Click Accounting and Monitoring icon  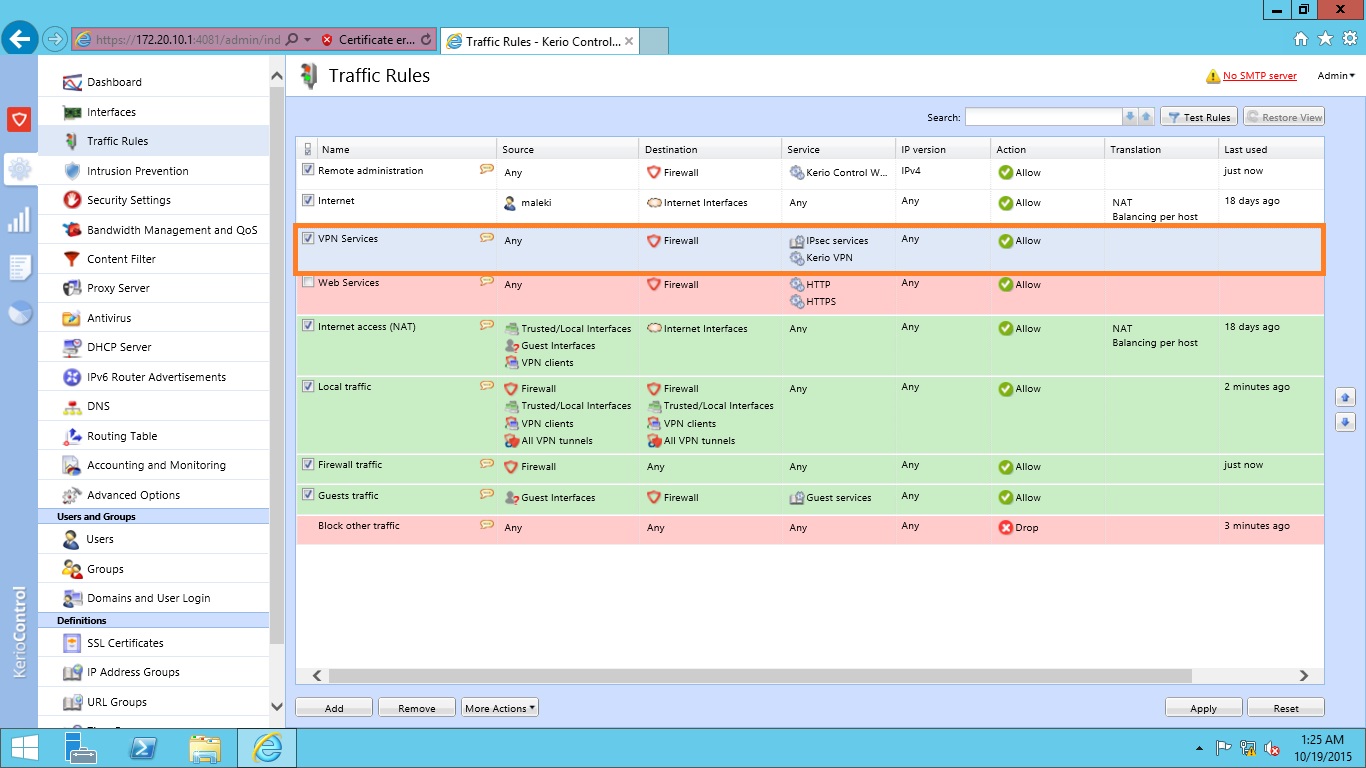point(71,465)
